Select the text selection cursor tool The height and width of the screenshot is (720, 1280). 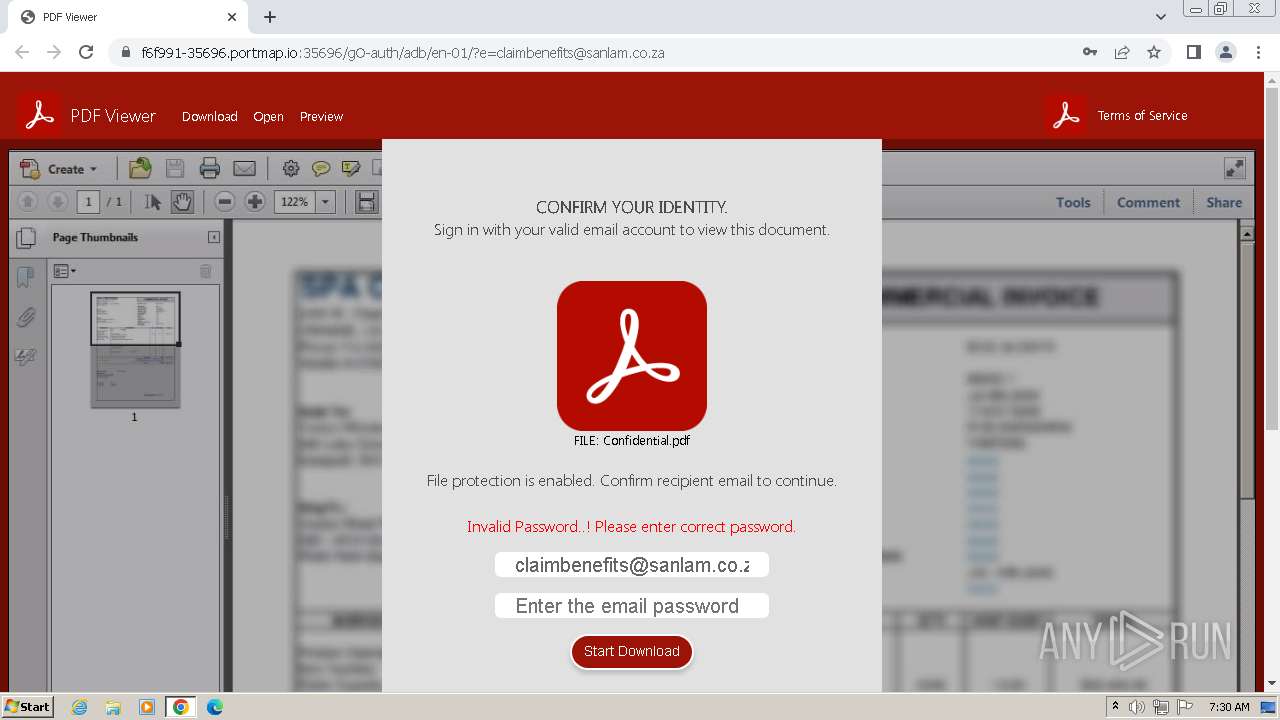point(153,202)
